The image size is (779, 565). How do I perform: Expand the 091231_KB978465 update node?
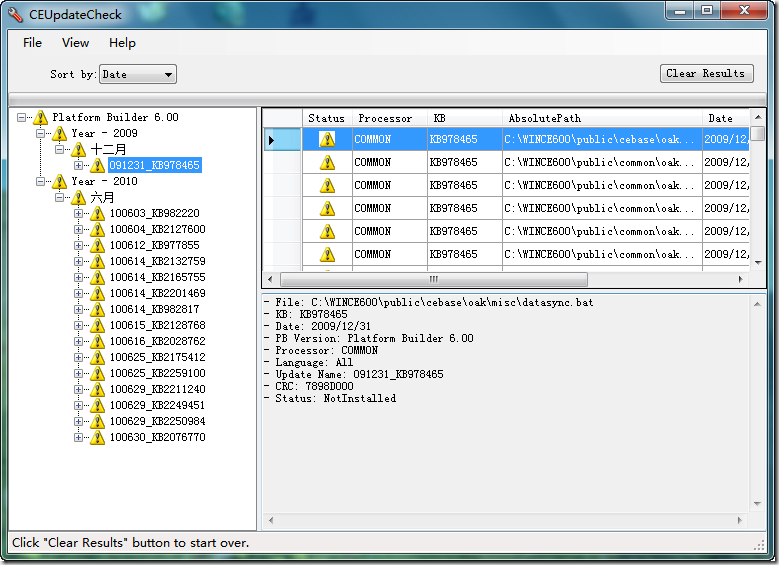click(78, 165)
